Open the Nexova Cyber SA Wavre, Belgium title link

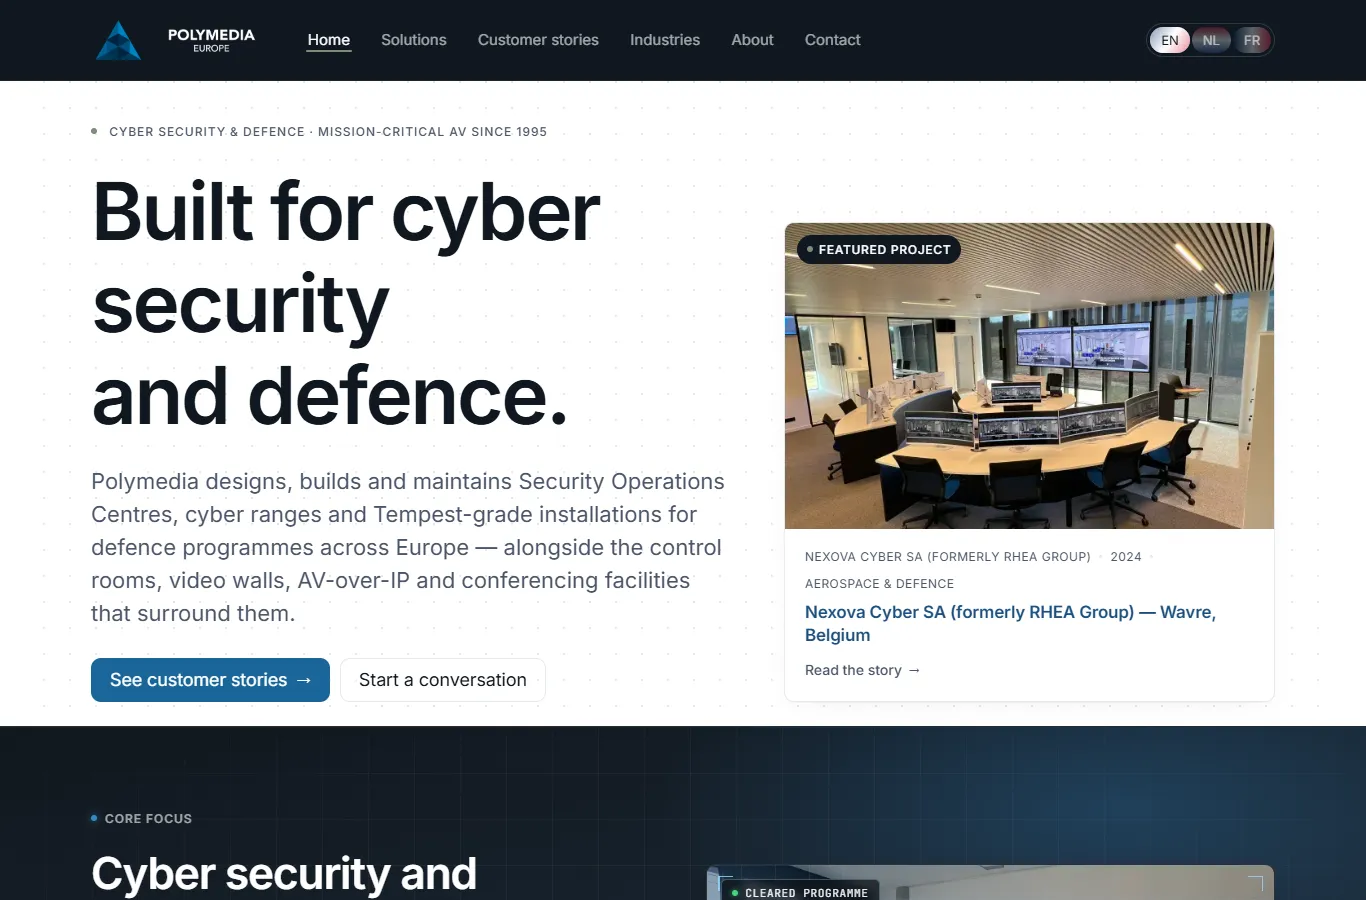click(1010, 623)
